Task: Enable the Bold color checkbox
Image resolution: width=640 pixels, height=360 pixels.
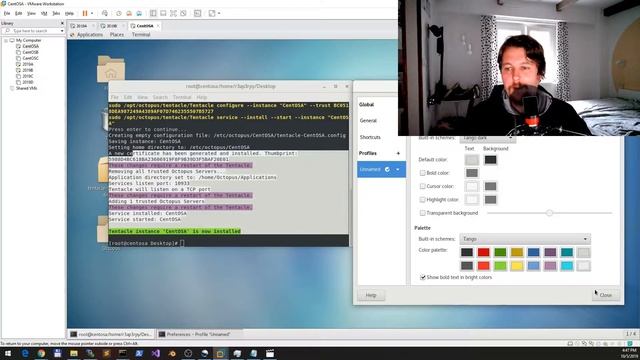Action: coord(422,173)
